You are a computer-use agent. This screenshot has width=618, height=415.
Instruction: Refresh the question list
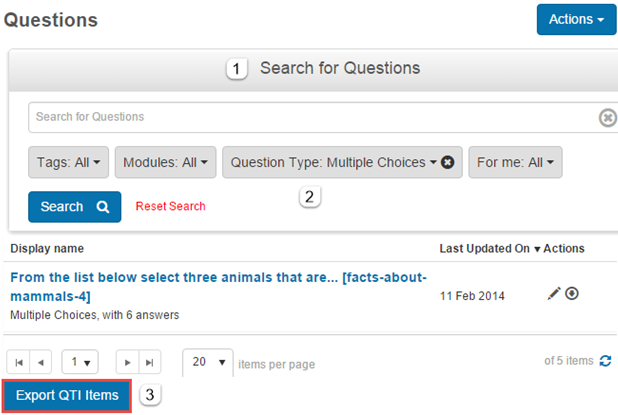605,361
